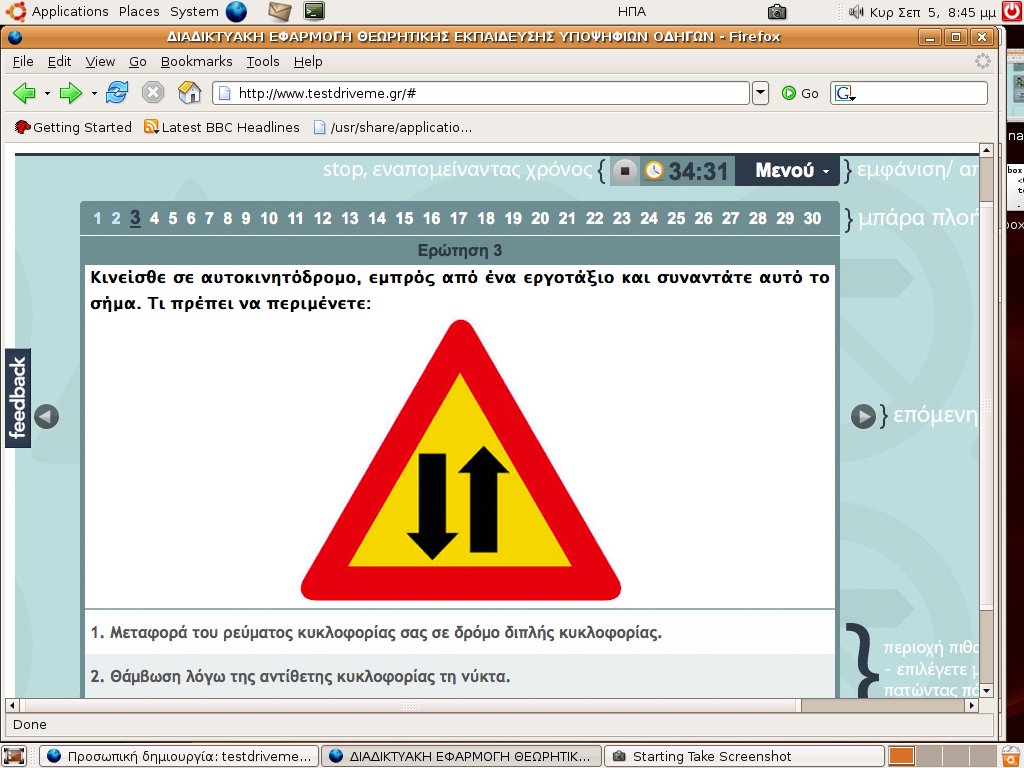
Task: Switch to Starting Take Screenshot taskbar window
Action: coord(744,756)
